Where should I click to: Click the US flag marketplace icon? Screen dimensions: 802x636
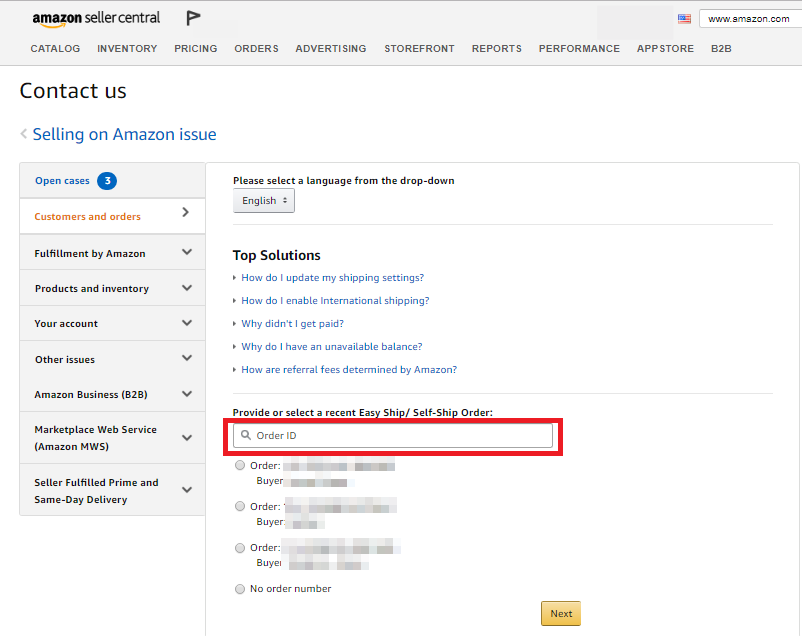(x=684, y=19)
